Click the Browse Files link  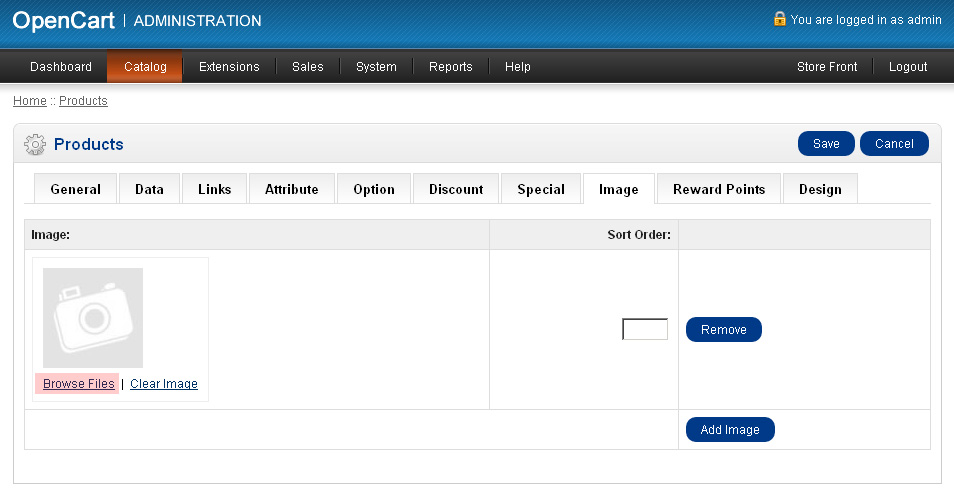[x=78, y=384]
